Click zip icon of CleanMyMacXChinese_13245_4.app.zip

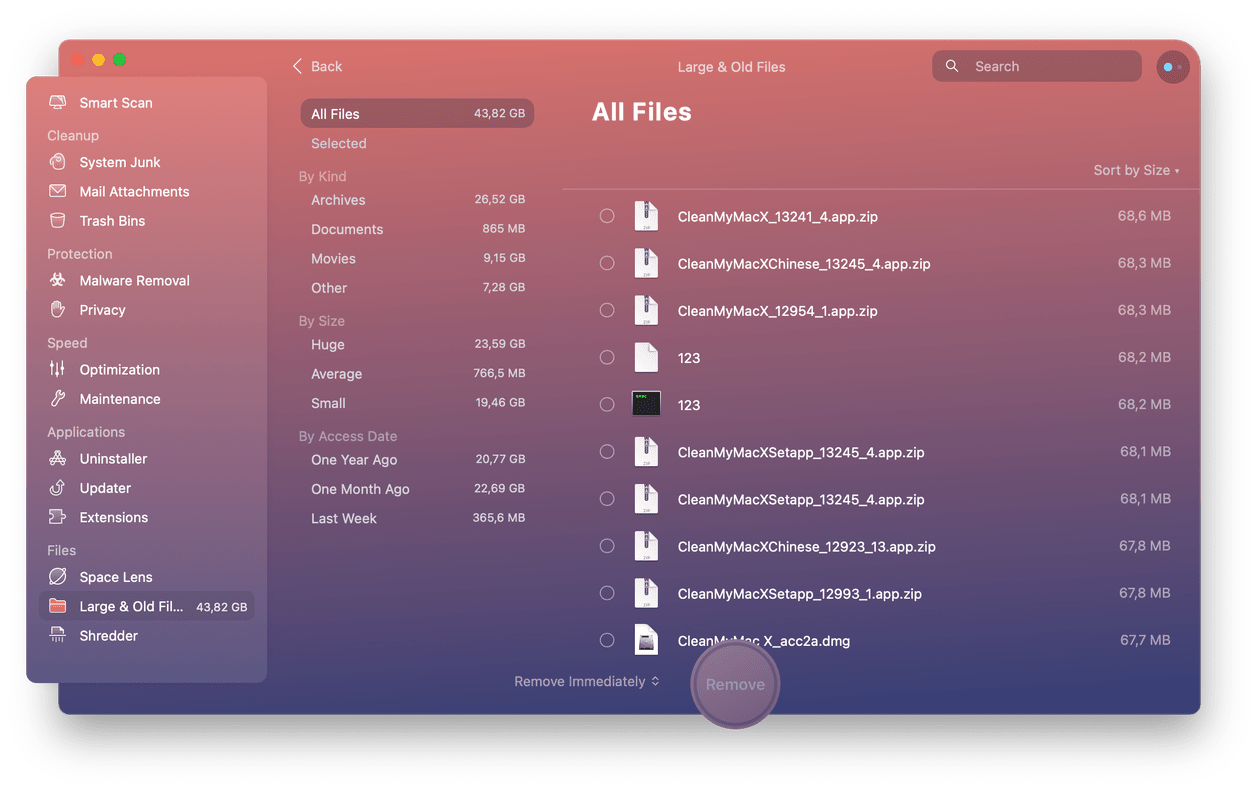pos(646,264)
